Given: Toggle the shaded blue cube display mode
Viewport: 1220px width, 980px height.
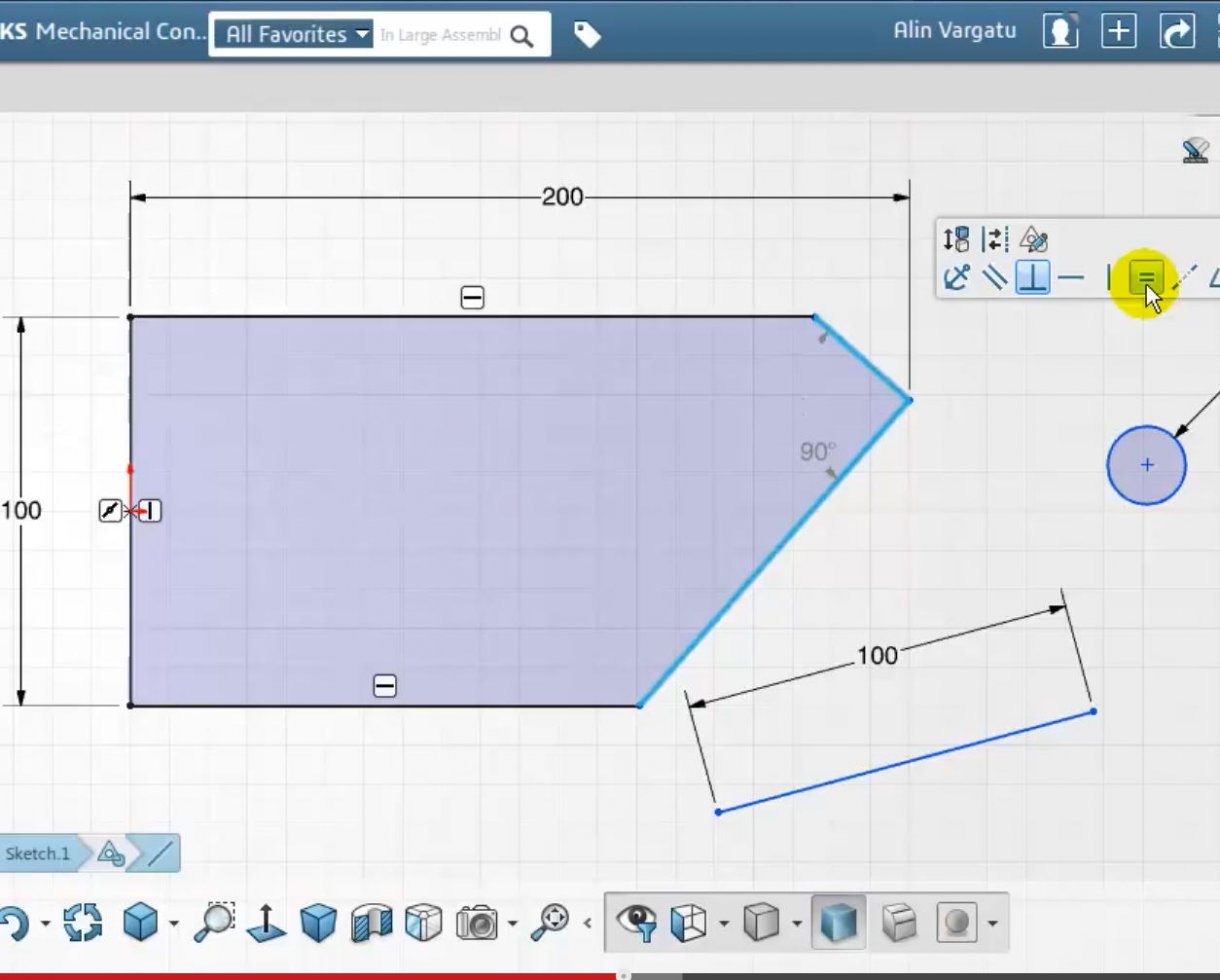Looking at the screenshot, I should pyautogui.click(x=838, y=921).
